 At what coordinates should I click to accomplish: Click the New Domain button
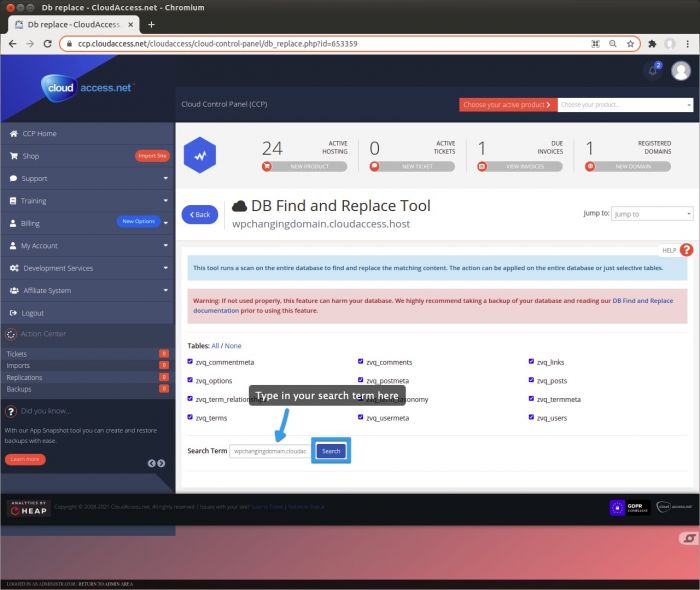628,166
